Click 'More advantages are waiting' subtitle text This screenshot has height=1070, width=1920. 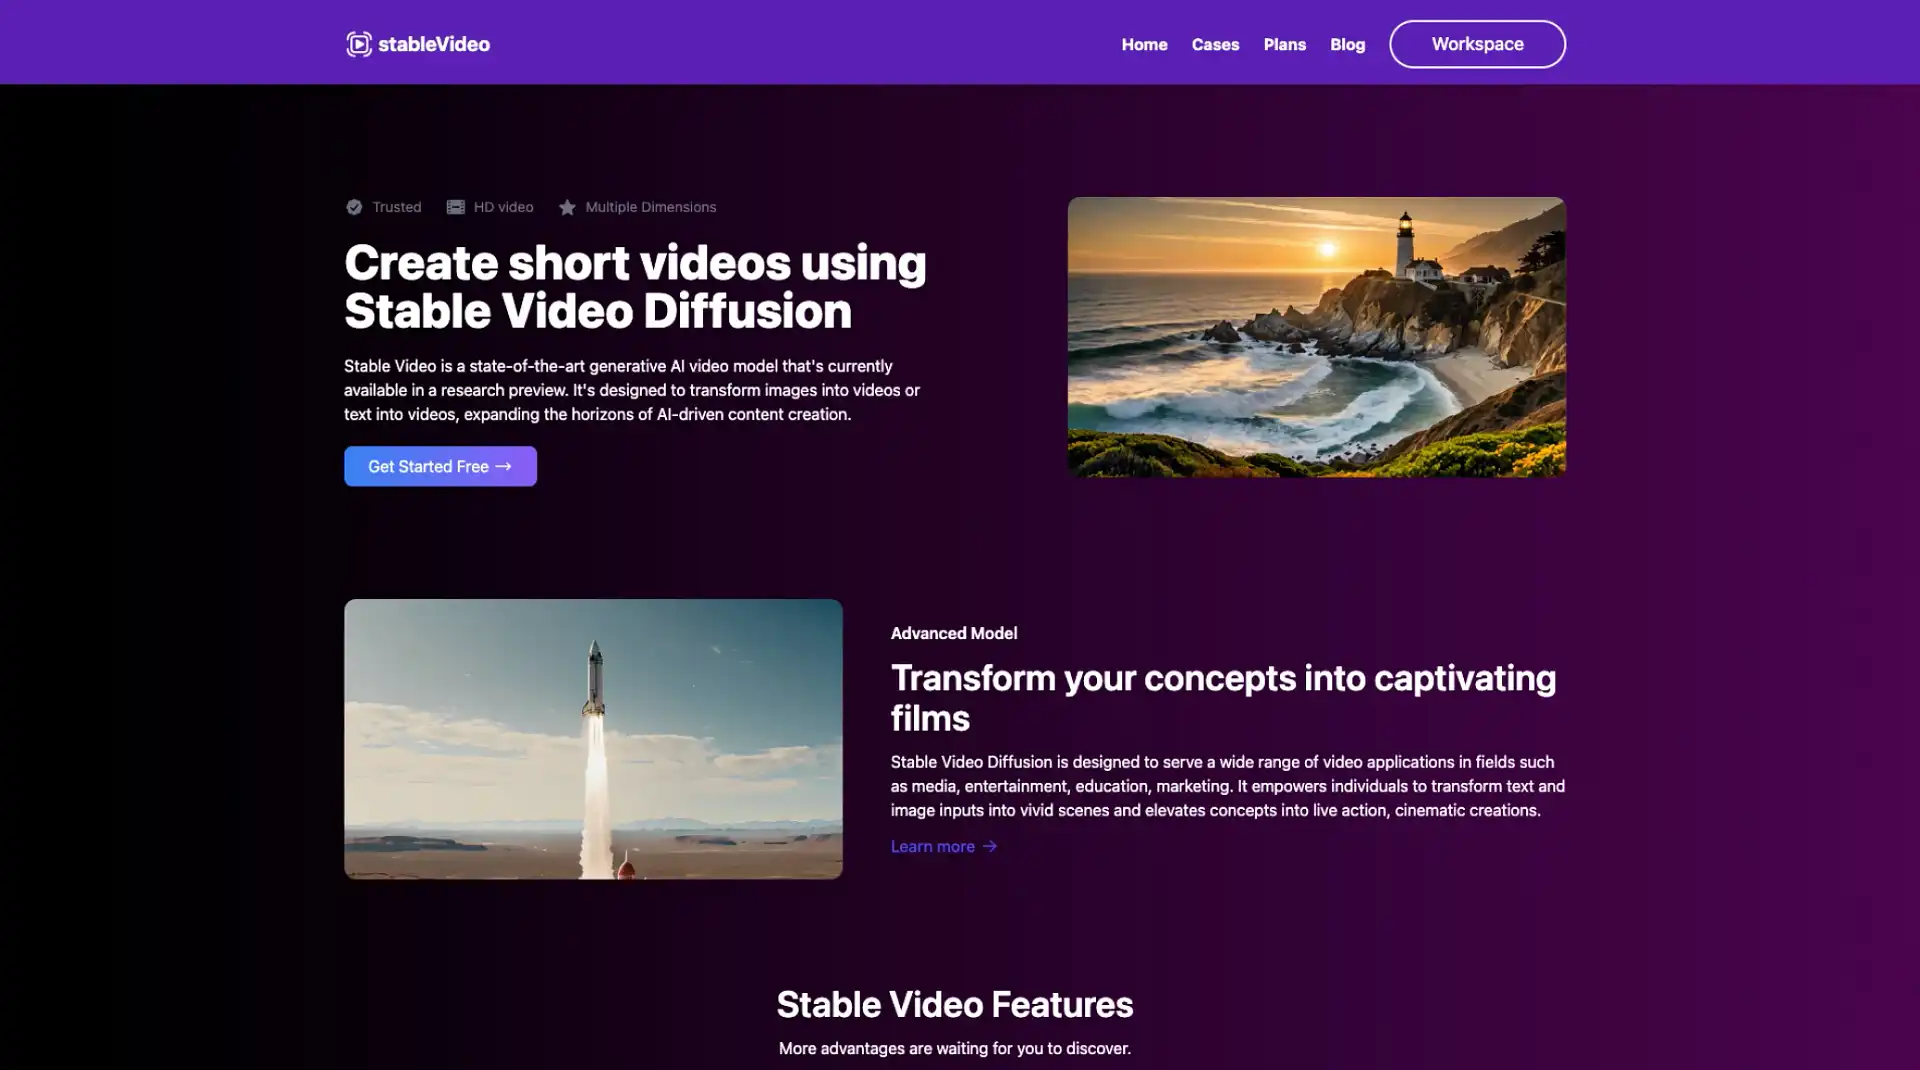[955, 1048]
